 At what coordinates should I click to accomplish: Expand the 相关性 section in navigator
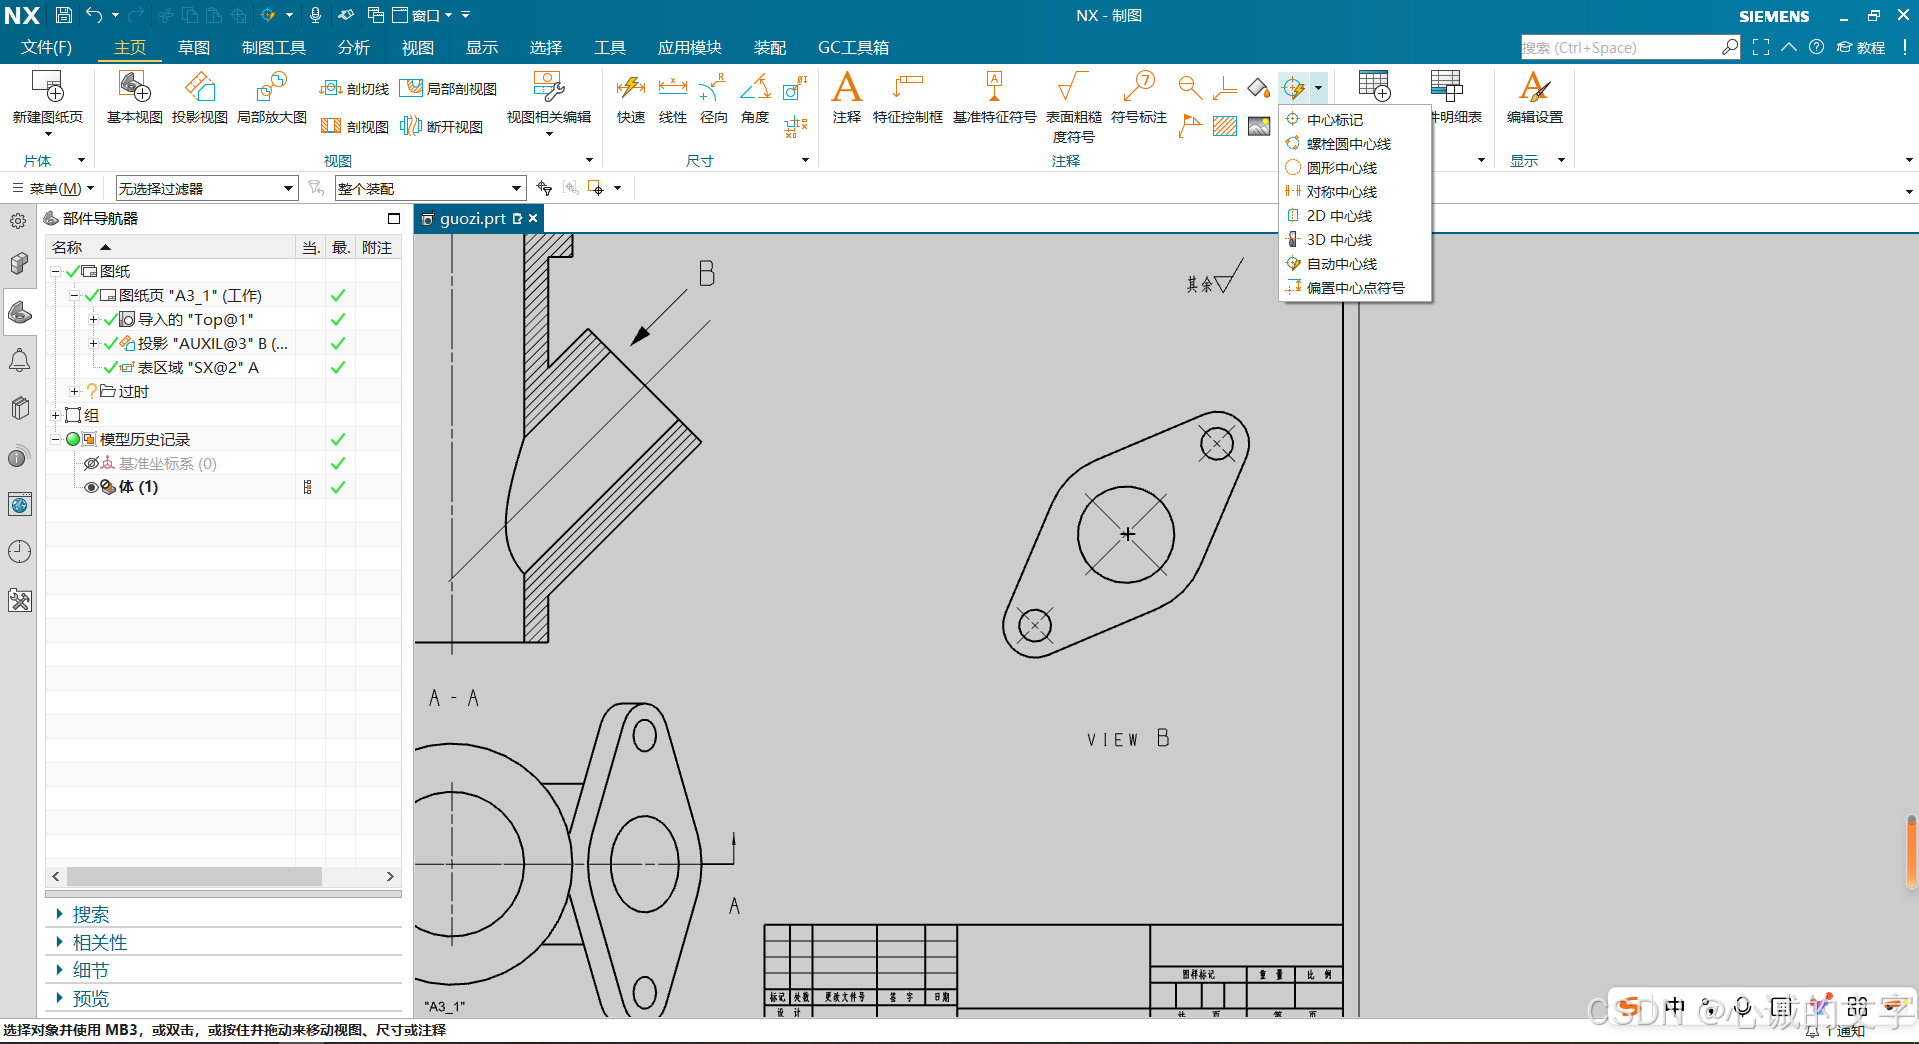pos(59,942)
